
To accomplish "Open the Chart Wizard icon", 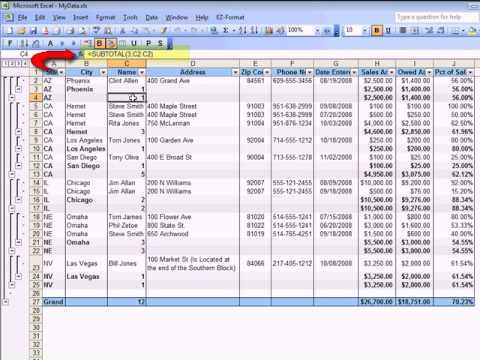I will point(269,31).
